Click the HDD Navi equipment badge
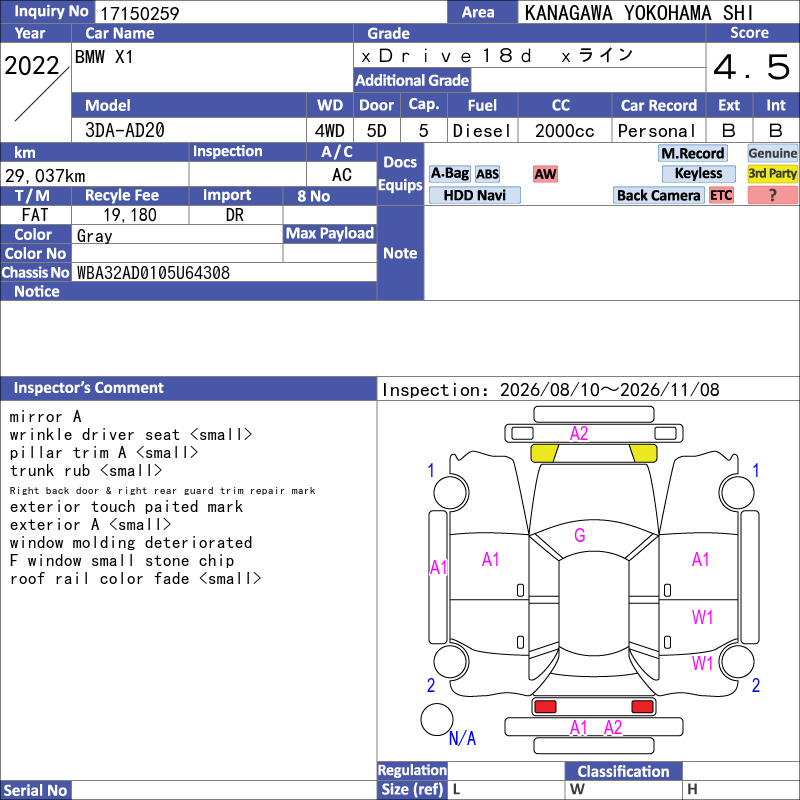 [474, 195]
